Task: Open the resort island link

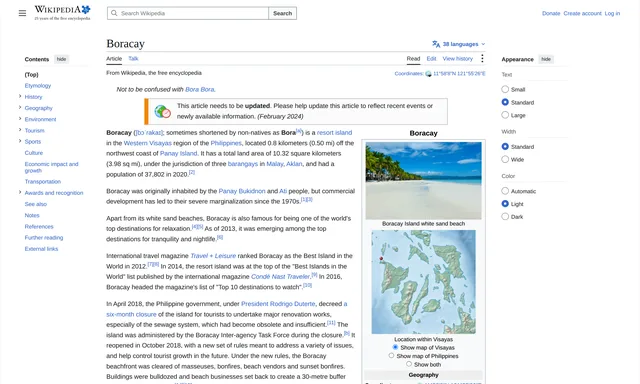Action: [334, 133]
